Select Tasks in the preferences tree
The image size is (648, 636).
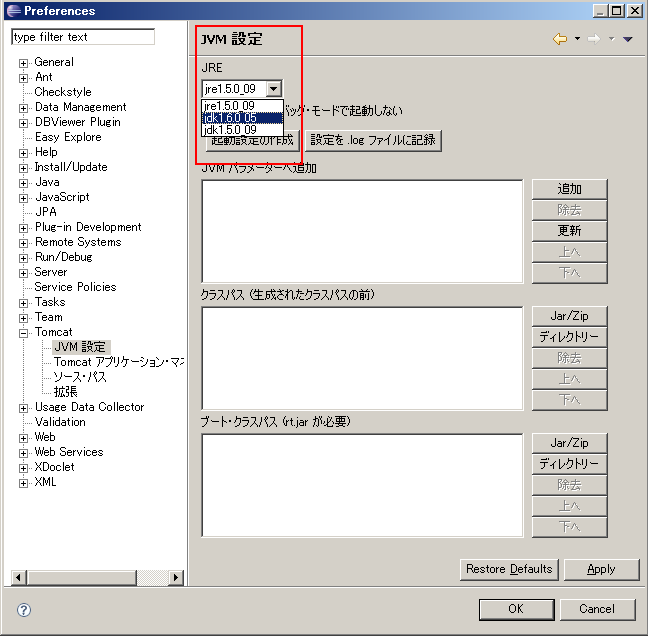(50, 302)
